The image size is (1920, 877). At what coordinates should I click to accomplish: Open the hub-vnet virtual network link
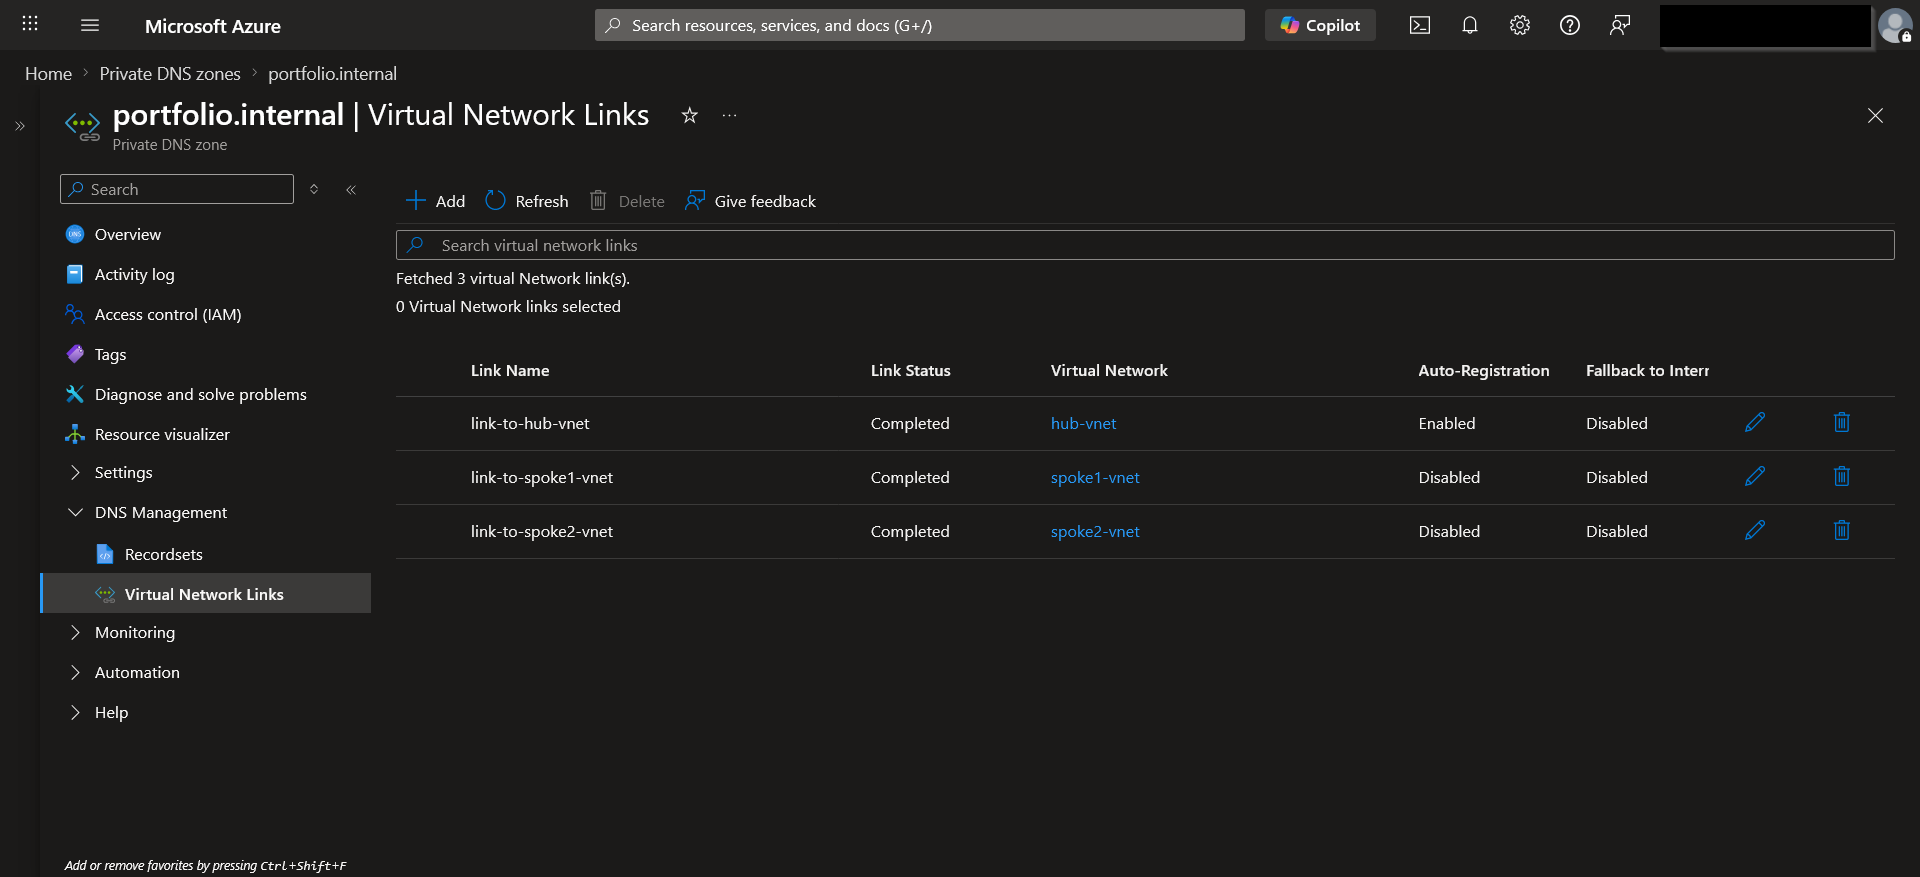(1083, 423)
